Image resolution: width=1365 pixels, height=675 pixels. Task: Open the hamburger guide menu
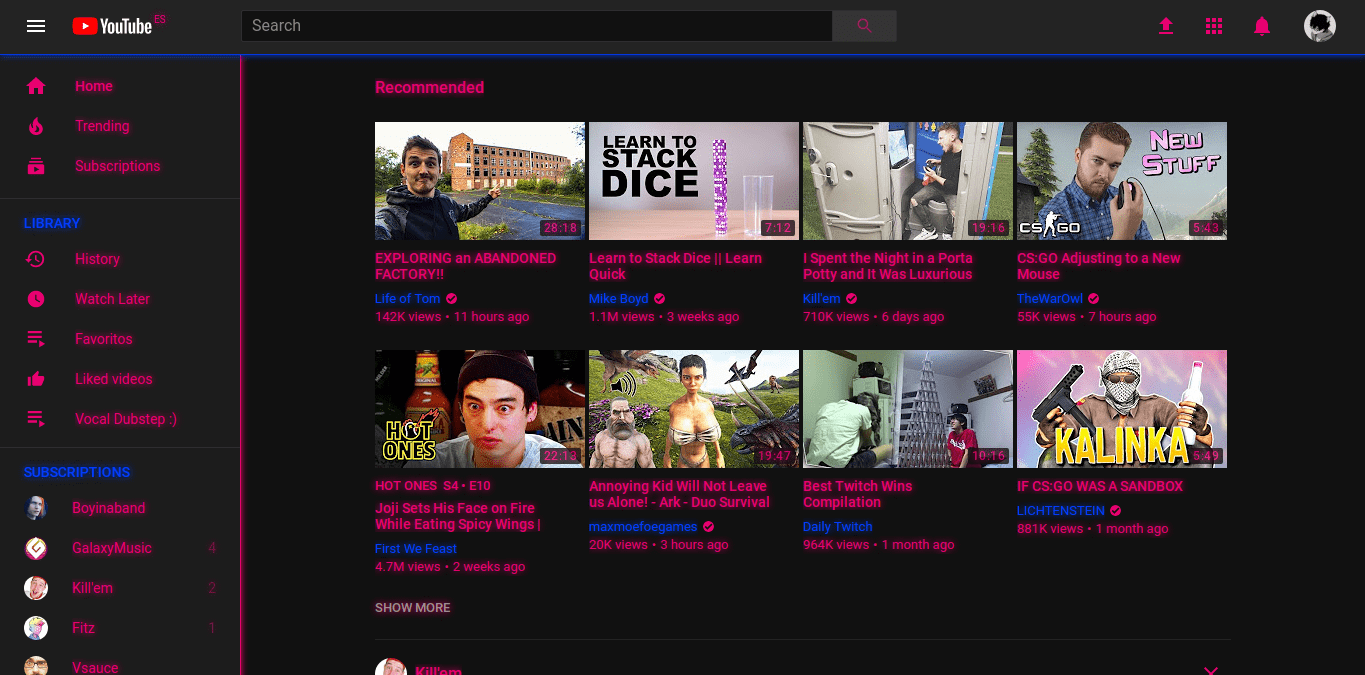point(36,26)
